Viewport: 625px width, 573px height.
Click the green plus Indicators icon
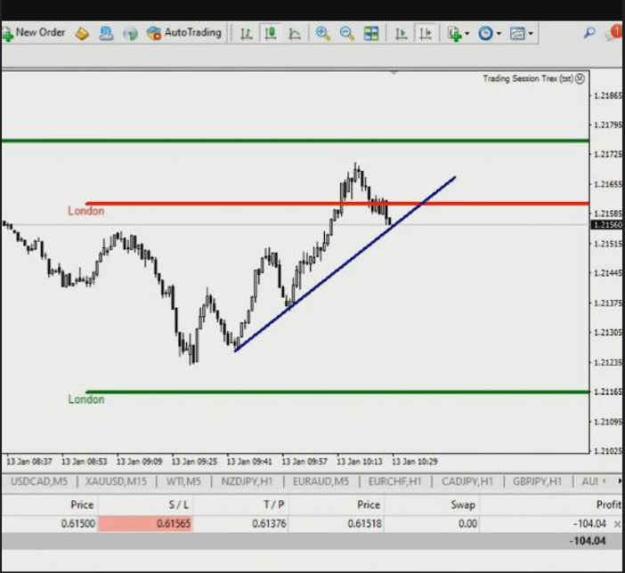click(454, 34)
